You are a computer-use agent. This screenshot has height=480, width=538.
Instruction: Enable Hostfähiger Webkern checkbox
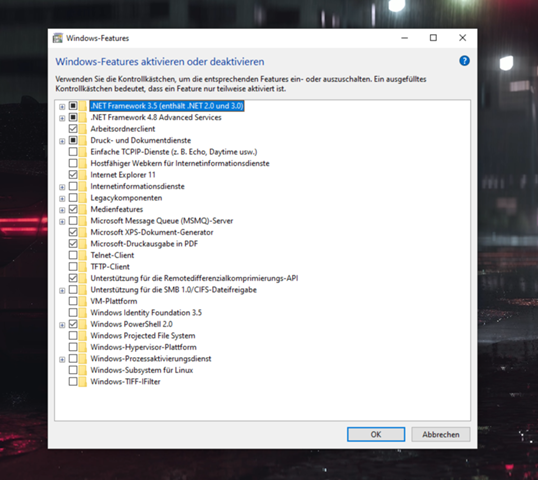click(x=73, y=163)
